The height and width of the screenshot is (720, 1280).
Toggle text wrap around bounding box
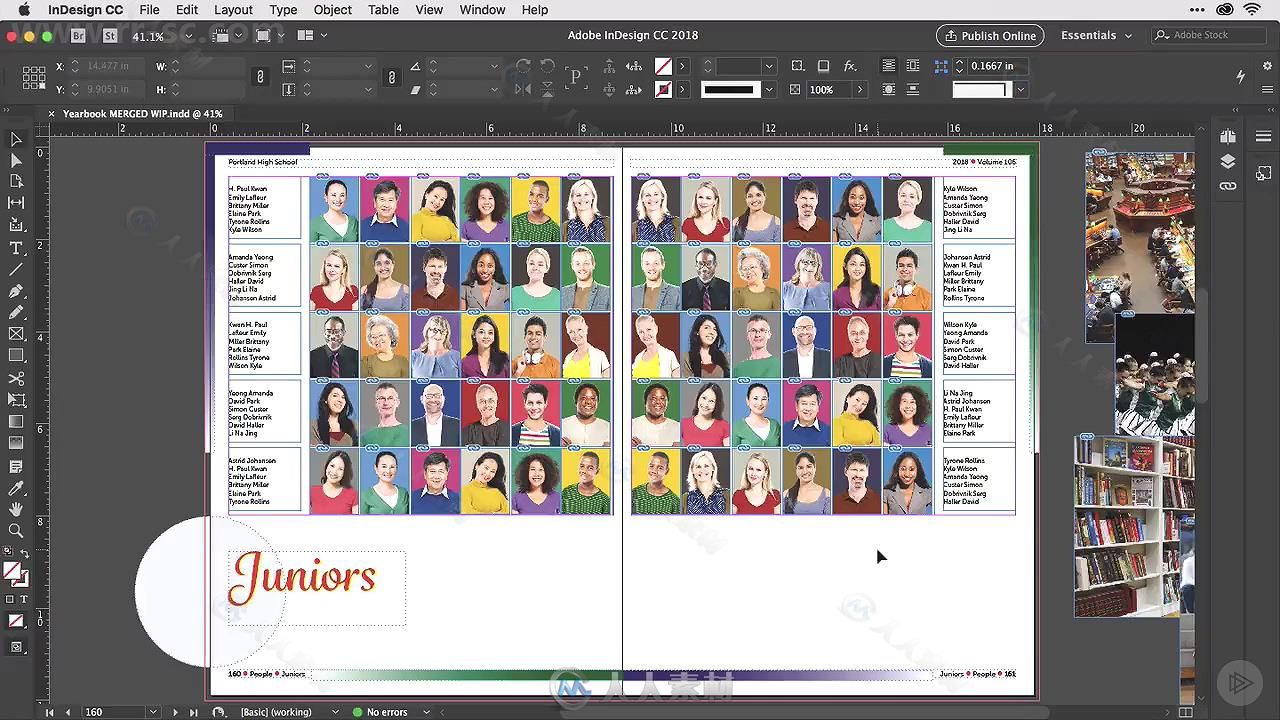pos(913,66)
